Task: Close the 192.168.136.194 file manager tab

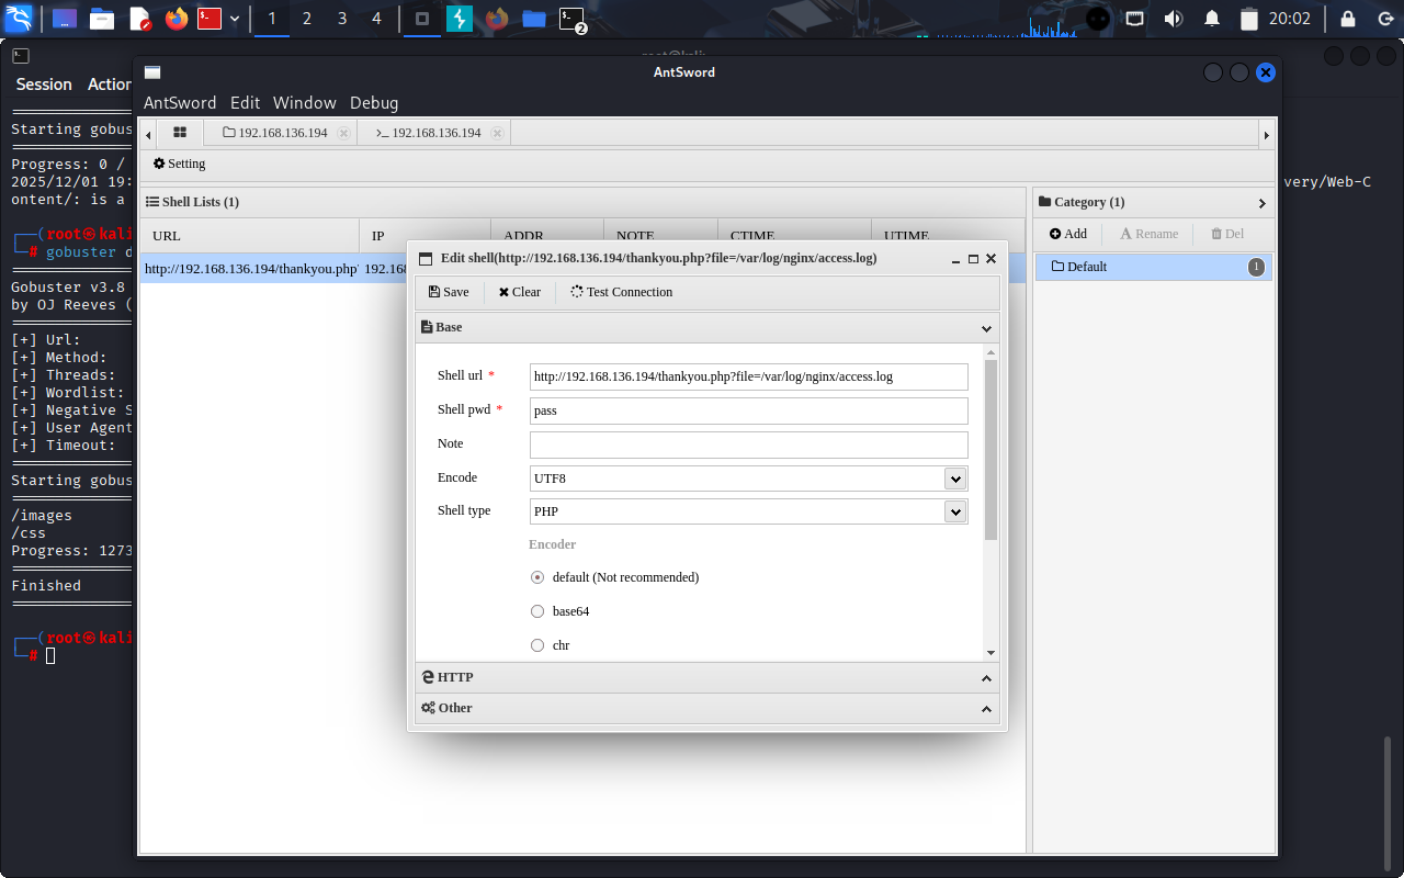Action: (344, 133)
